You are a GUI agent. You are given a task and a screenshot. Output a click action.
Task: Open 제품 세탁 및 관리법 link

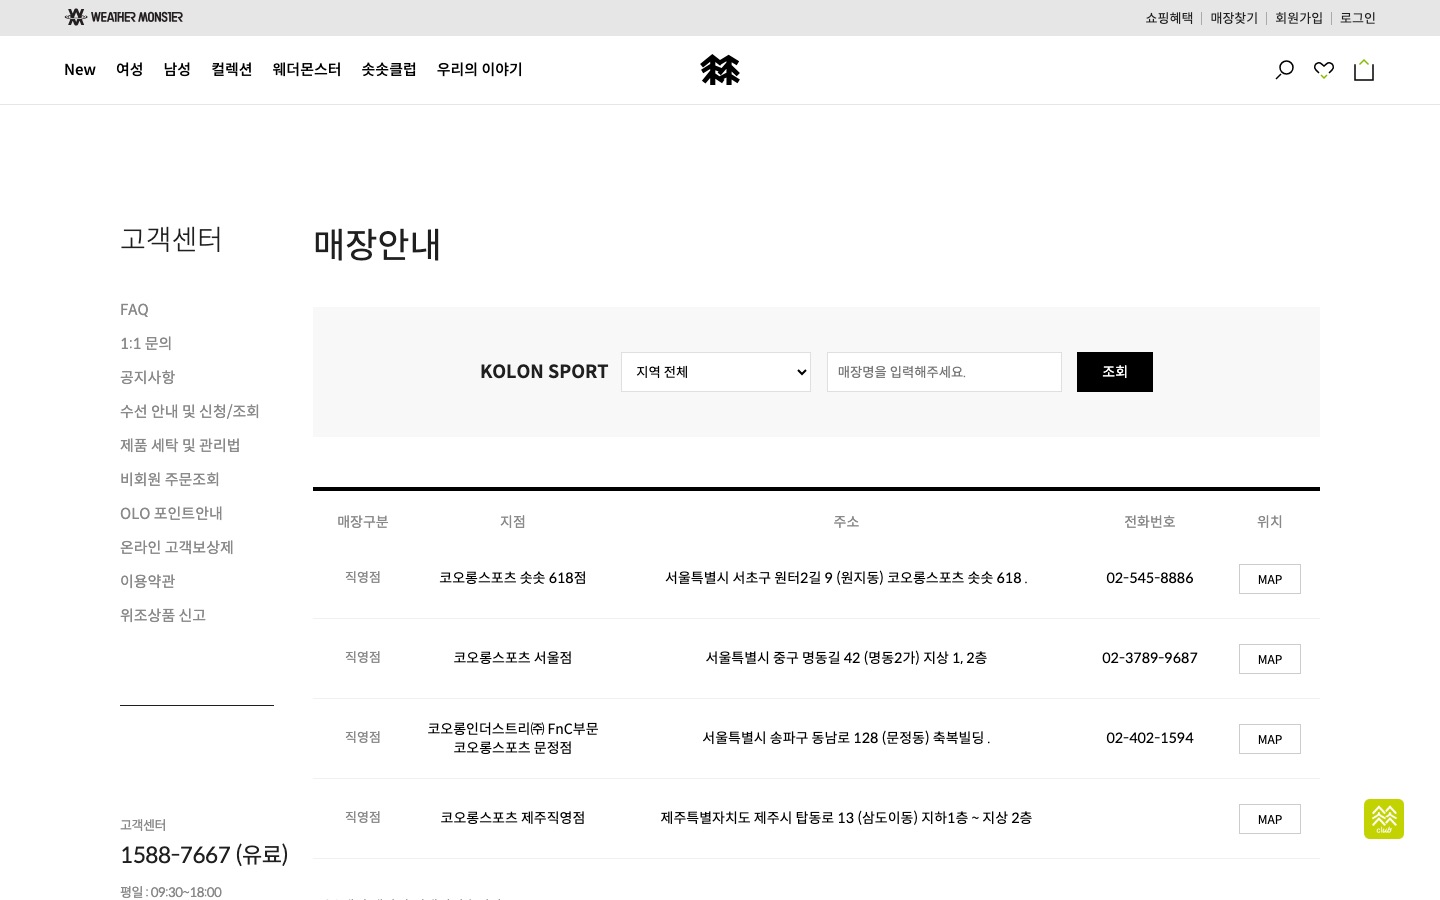[180, 446]
